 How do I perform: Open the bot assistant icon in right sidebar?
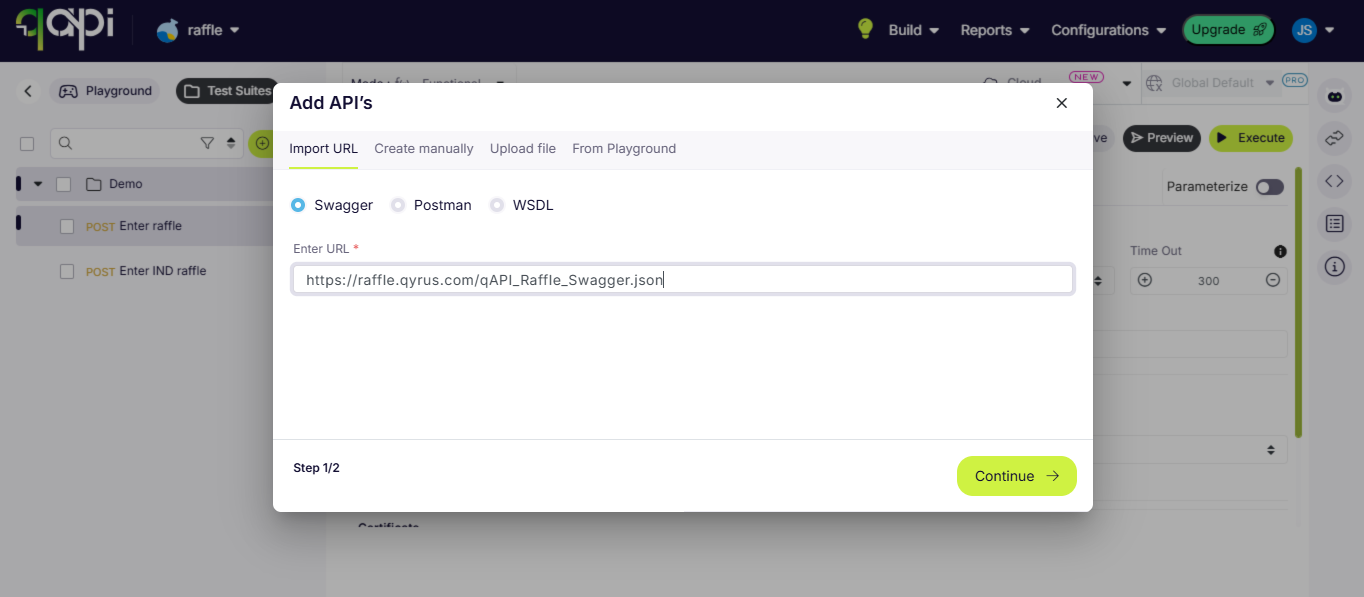(1334, 96)
